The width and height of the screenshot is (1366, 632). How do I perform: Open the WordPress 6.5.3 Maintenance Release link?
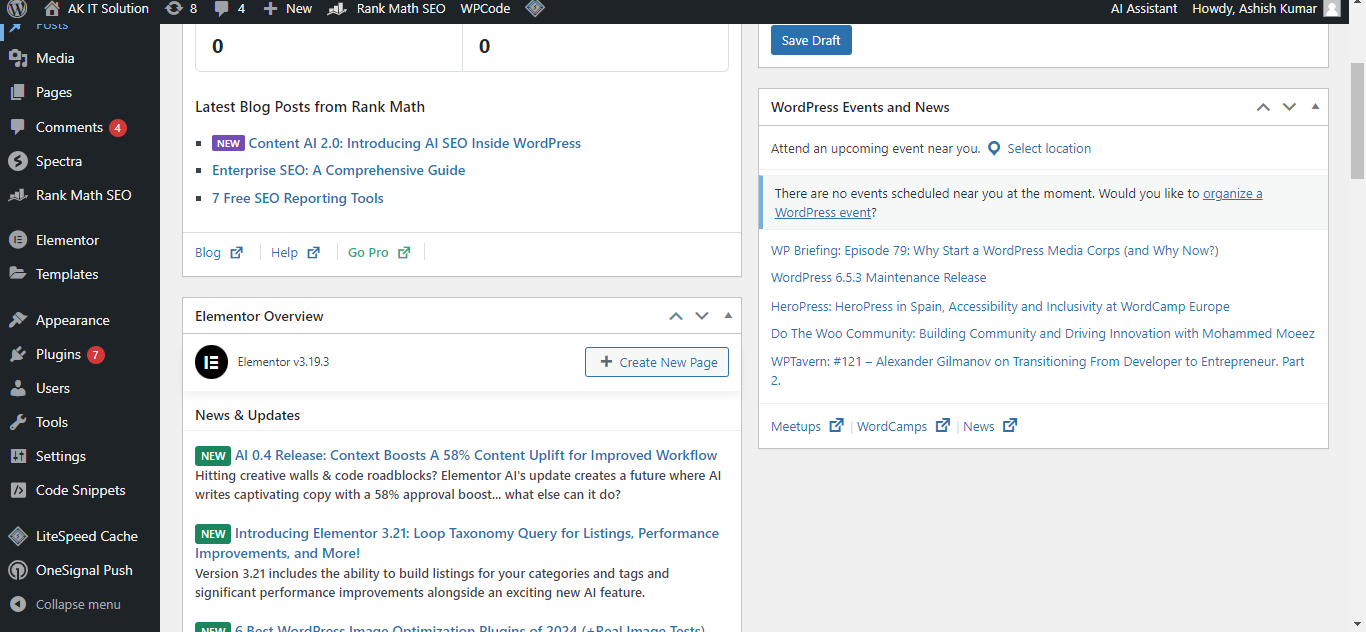coord(878,278)
